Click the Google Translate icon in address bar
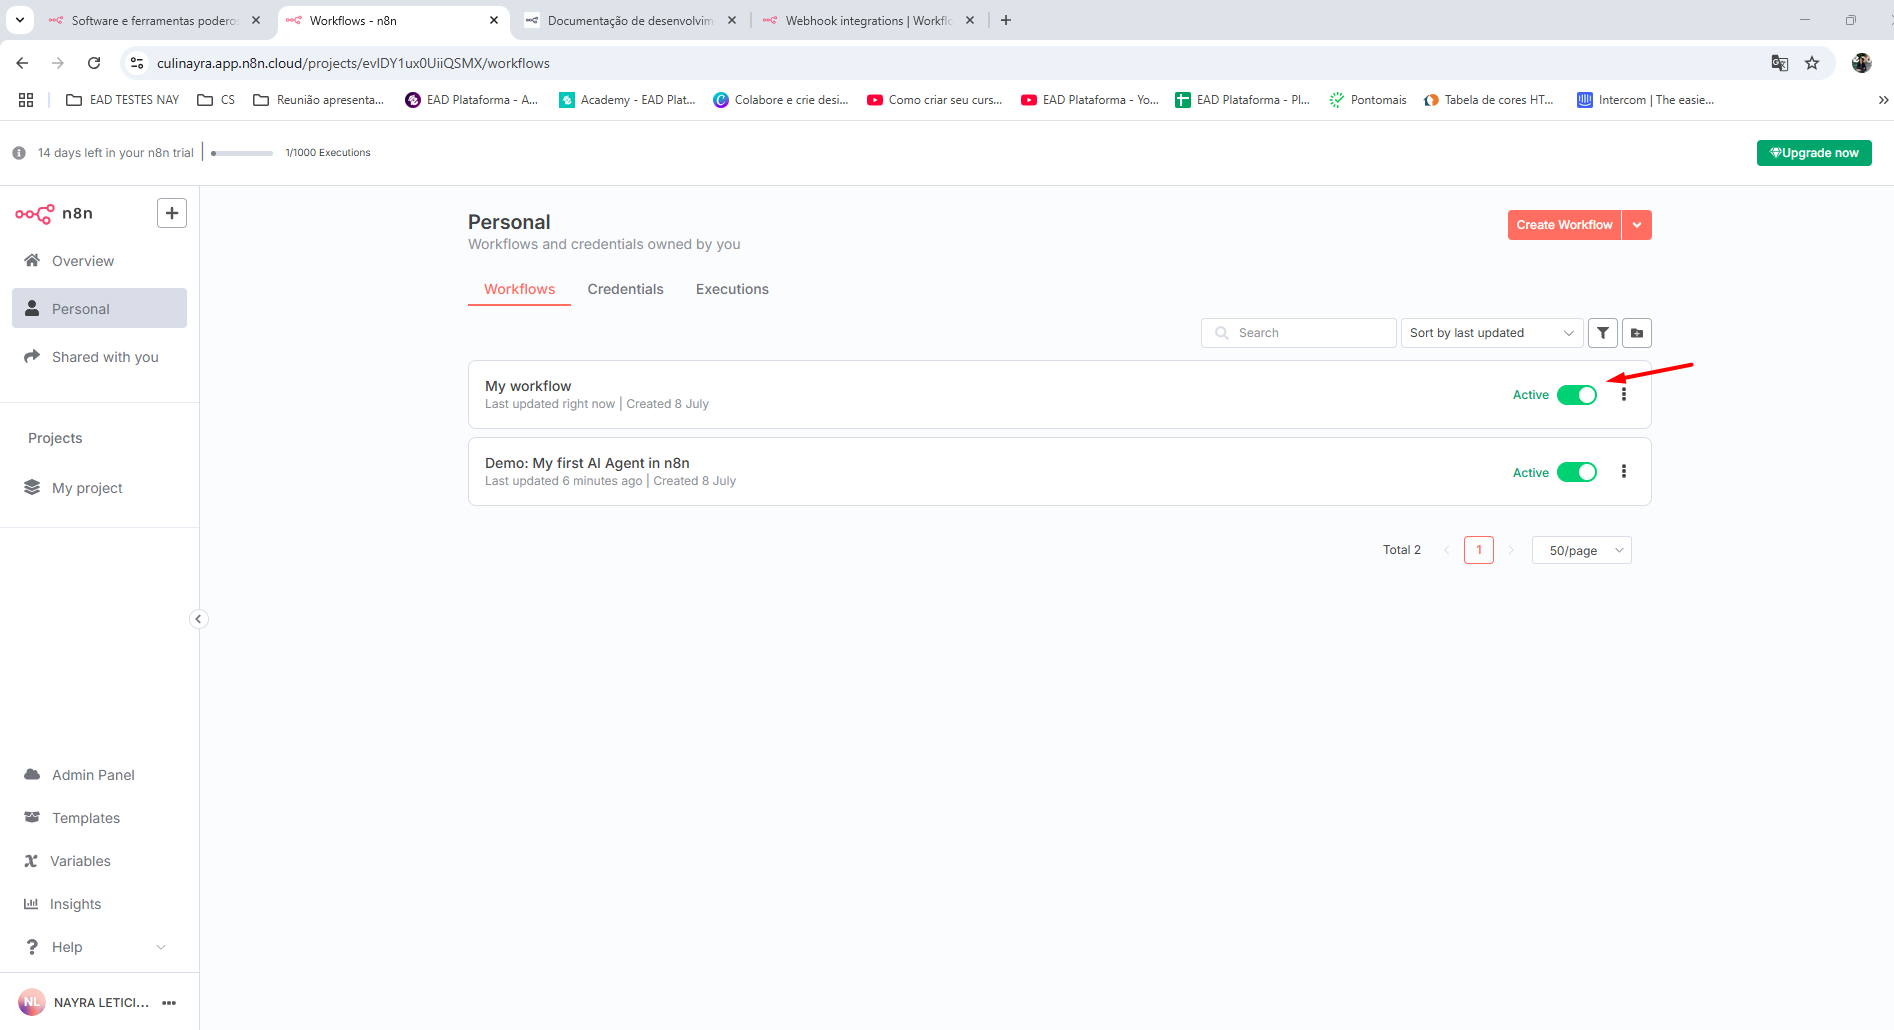This screenshot has width=1894, height=1030. 1779,63
